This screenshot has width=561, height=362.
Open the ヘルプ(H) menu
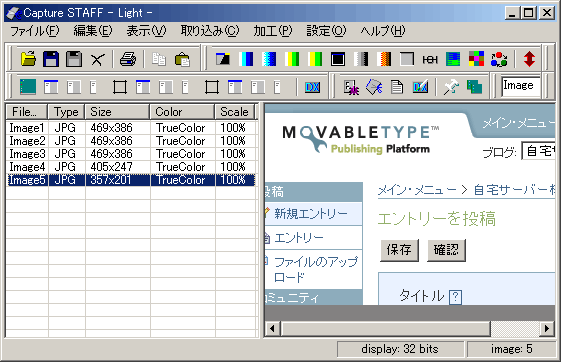coord(383,31)
